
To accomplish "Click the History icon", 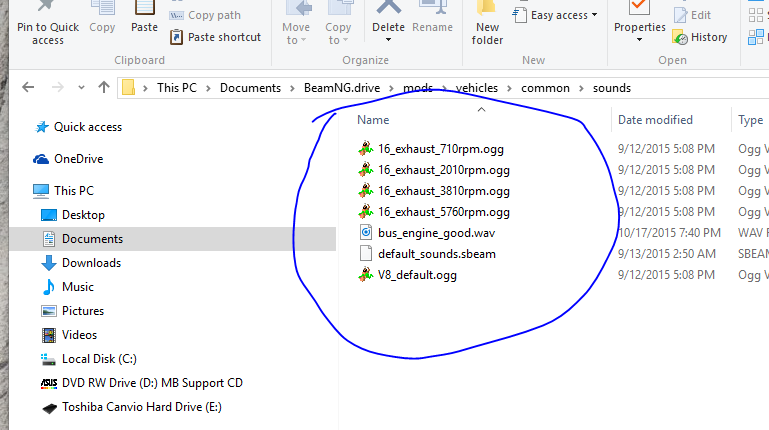I will [680, 37].
